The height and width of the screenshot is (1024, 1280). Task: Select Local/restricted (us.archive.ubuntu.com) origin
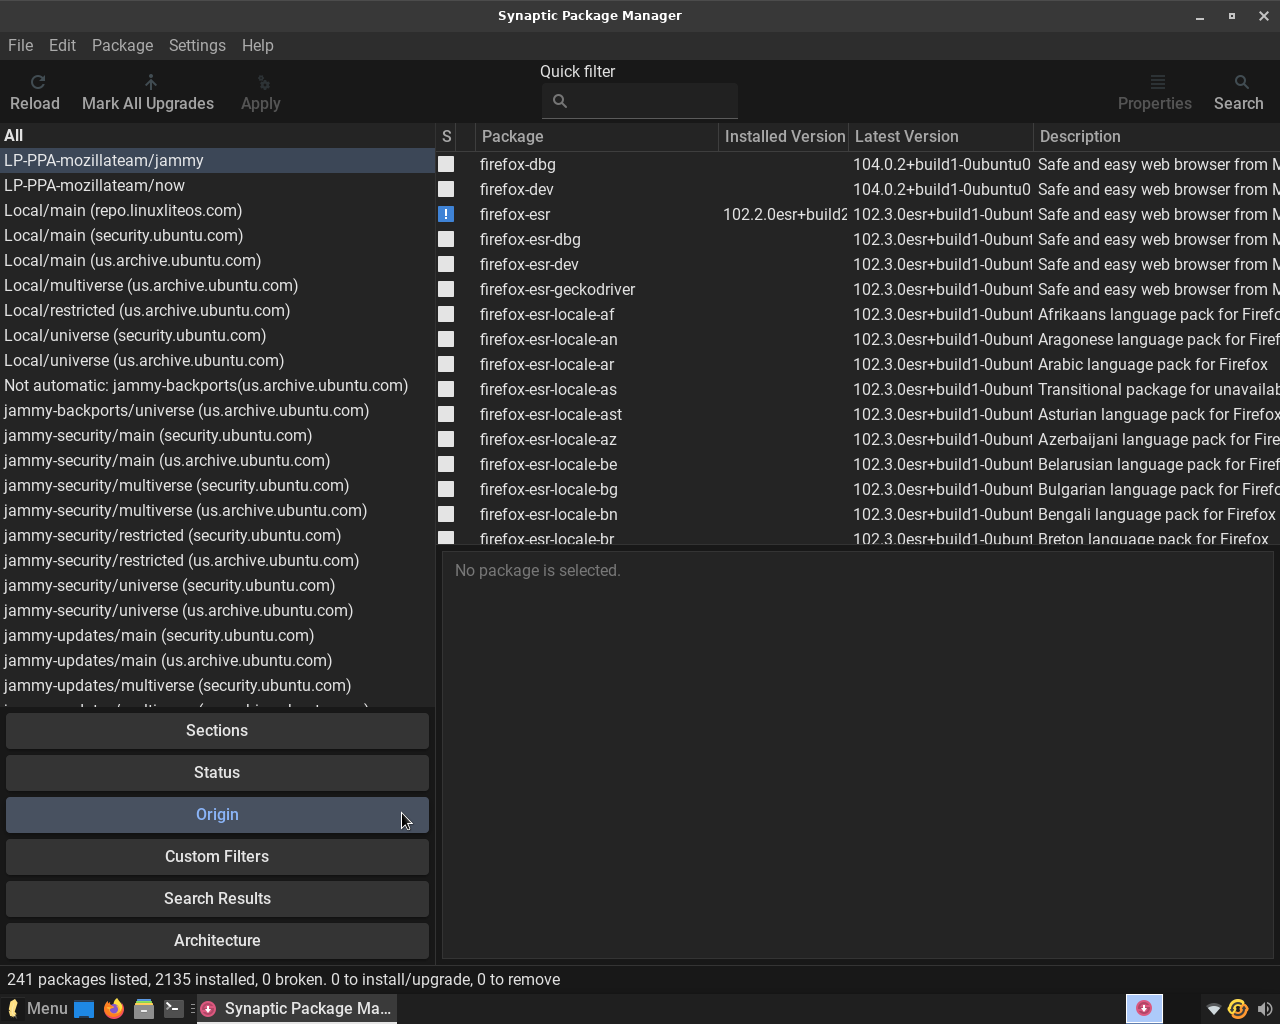217,310
